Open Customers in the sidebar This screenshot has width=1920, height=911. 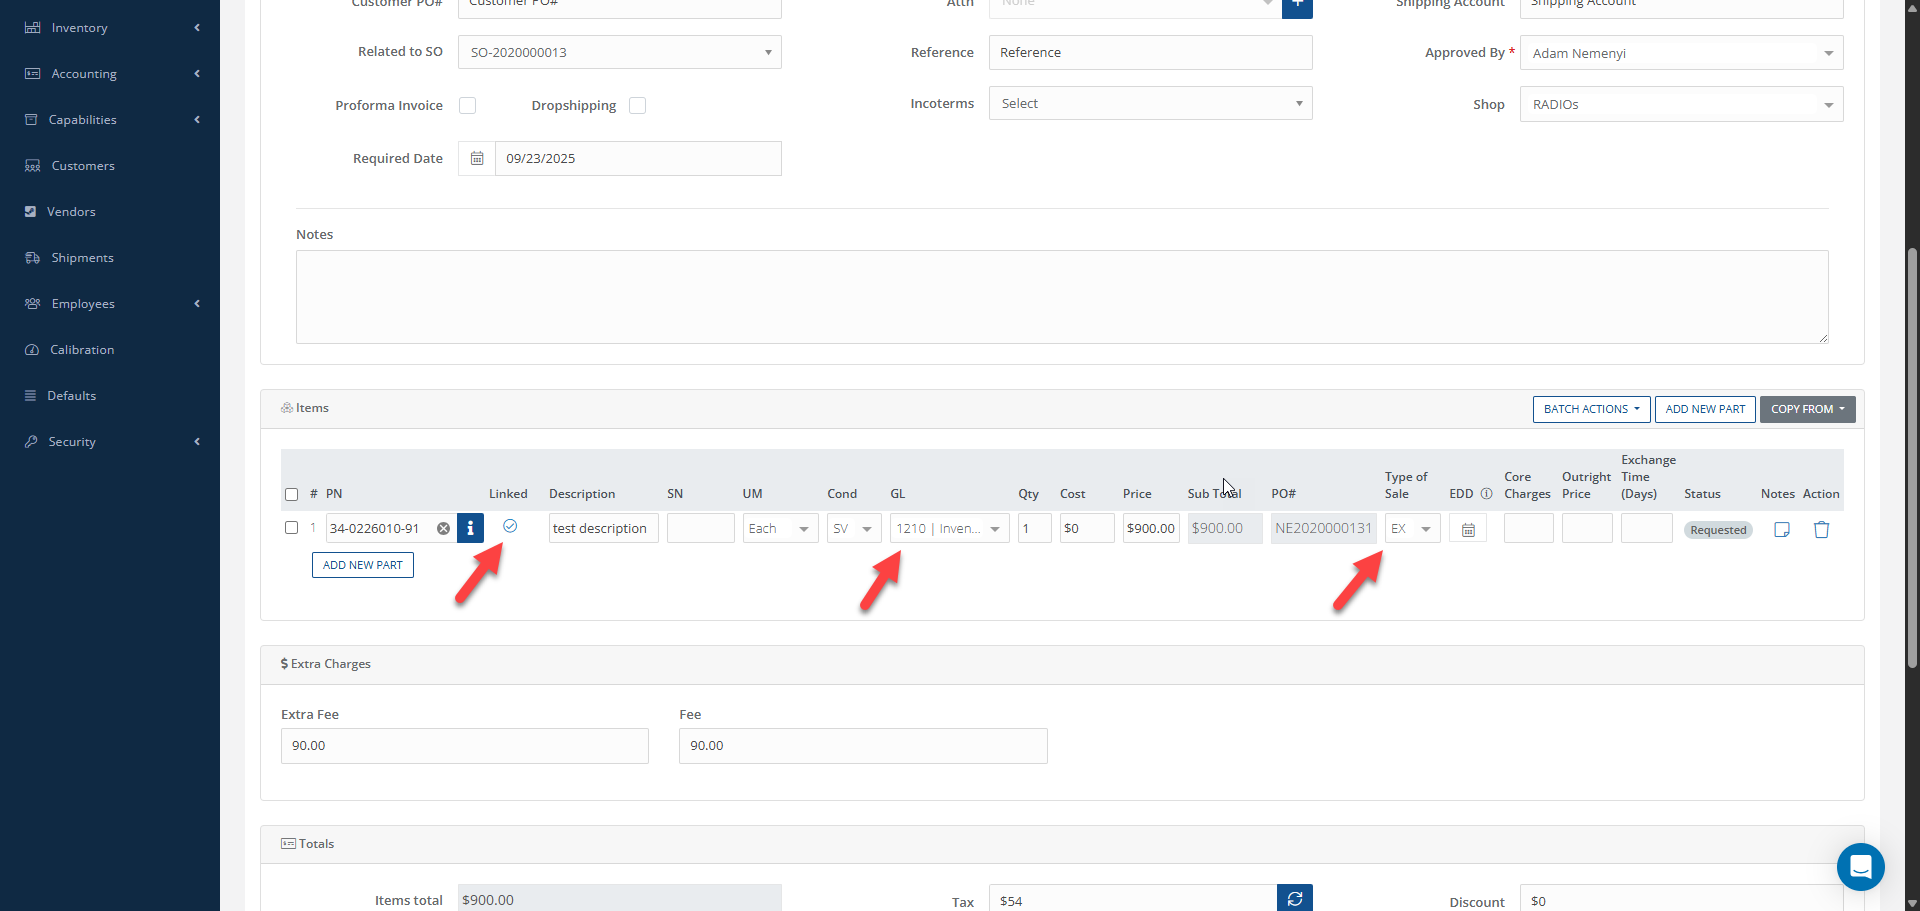point(83,166)
